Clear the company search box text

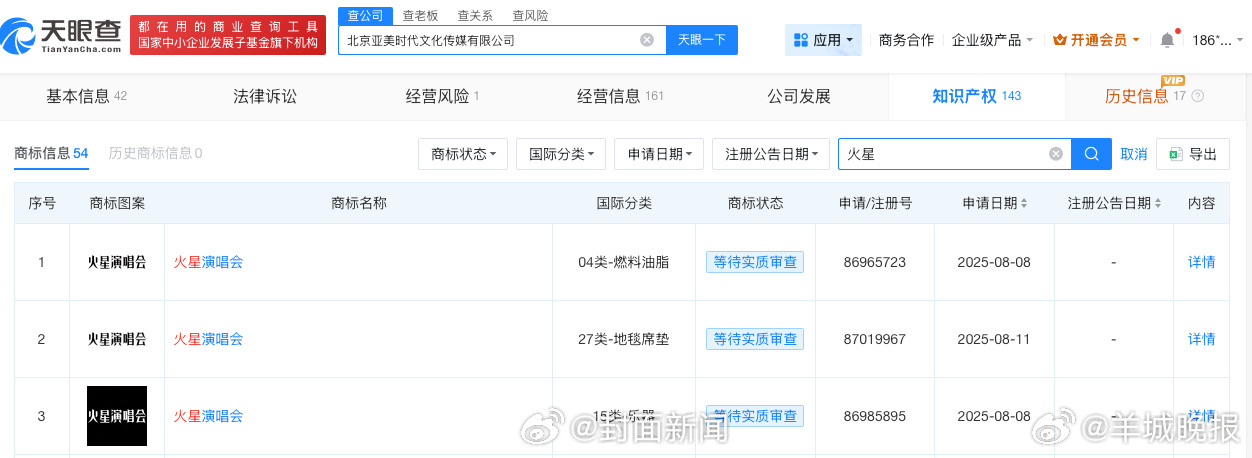[647, 40]
